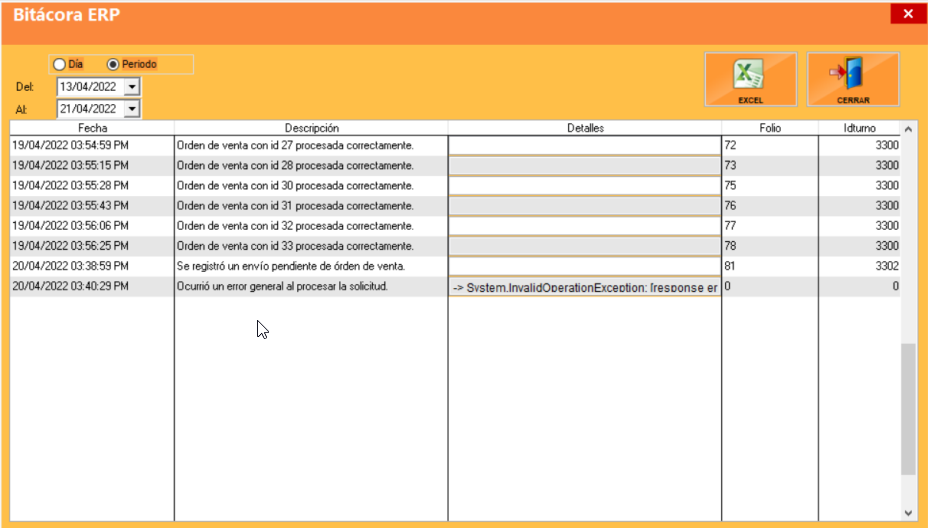This screenshot has height=529, width=928.
Task: Click the vertical scrollbar thumb
Action: coord(908,409)
